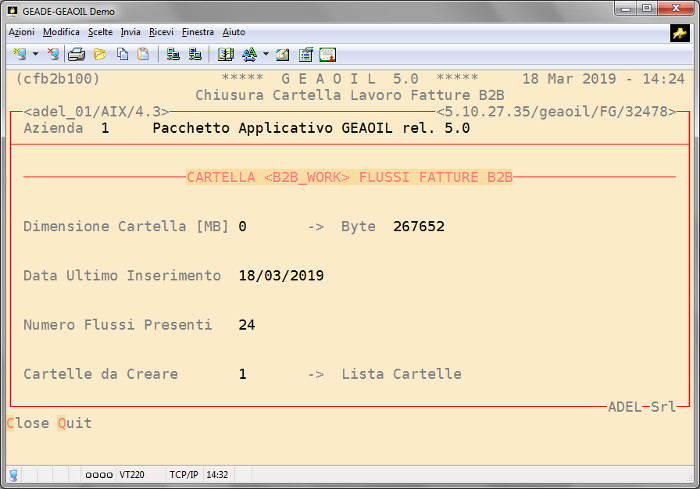The height and width of the screenshot is (489, 700).
Task: Click the Cartelle da Creare value field
Action: (x=243, y=374)
